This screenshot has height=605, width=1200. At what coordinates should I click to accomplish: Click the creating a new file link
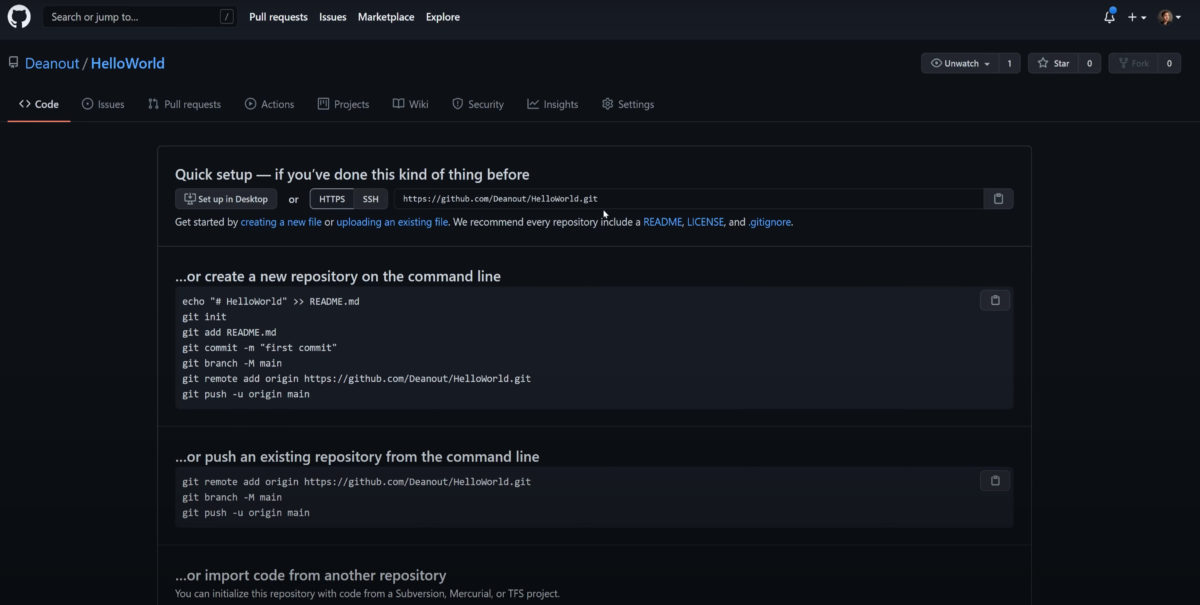click(281, 222)
